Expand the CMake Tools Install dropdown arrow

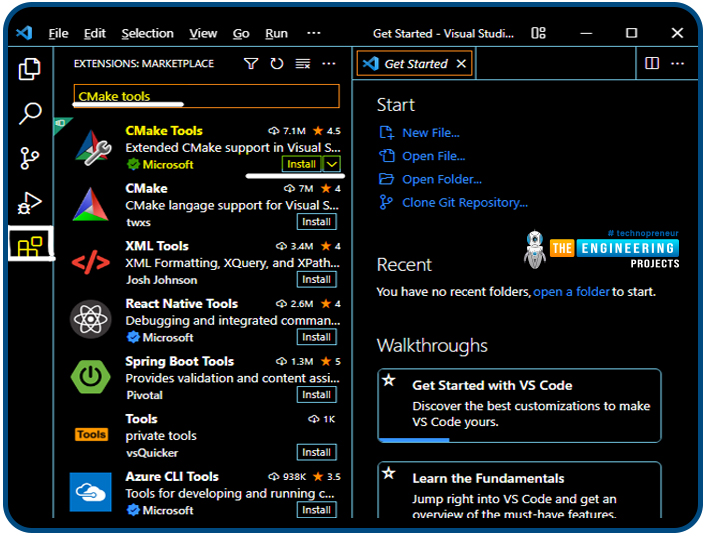coord(332,164)
